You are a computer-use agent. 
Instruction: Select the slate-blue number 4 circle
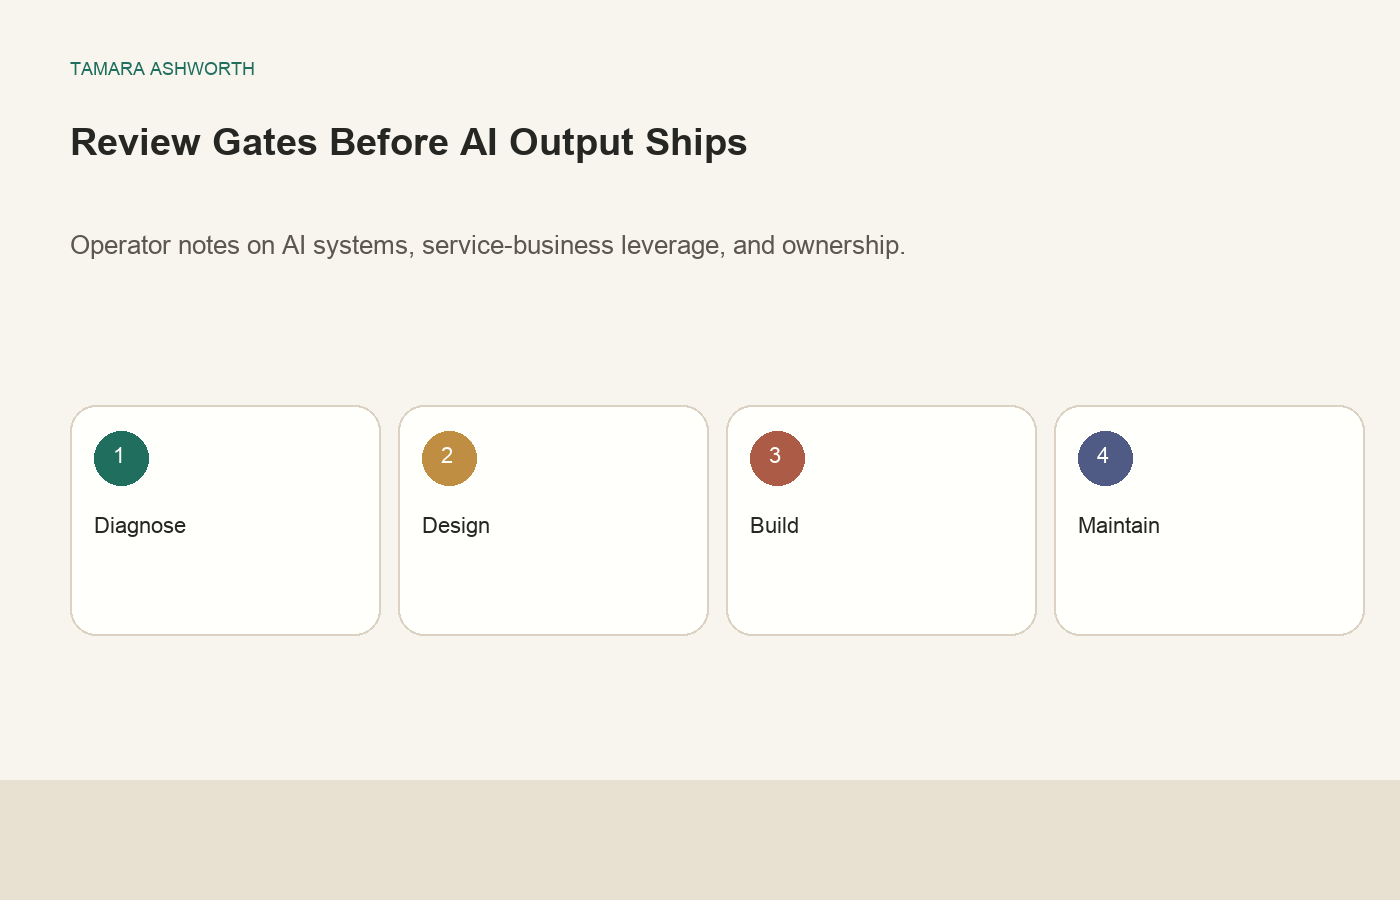coord(1105,458)
